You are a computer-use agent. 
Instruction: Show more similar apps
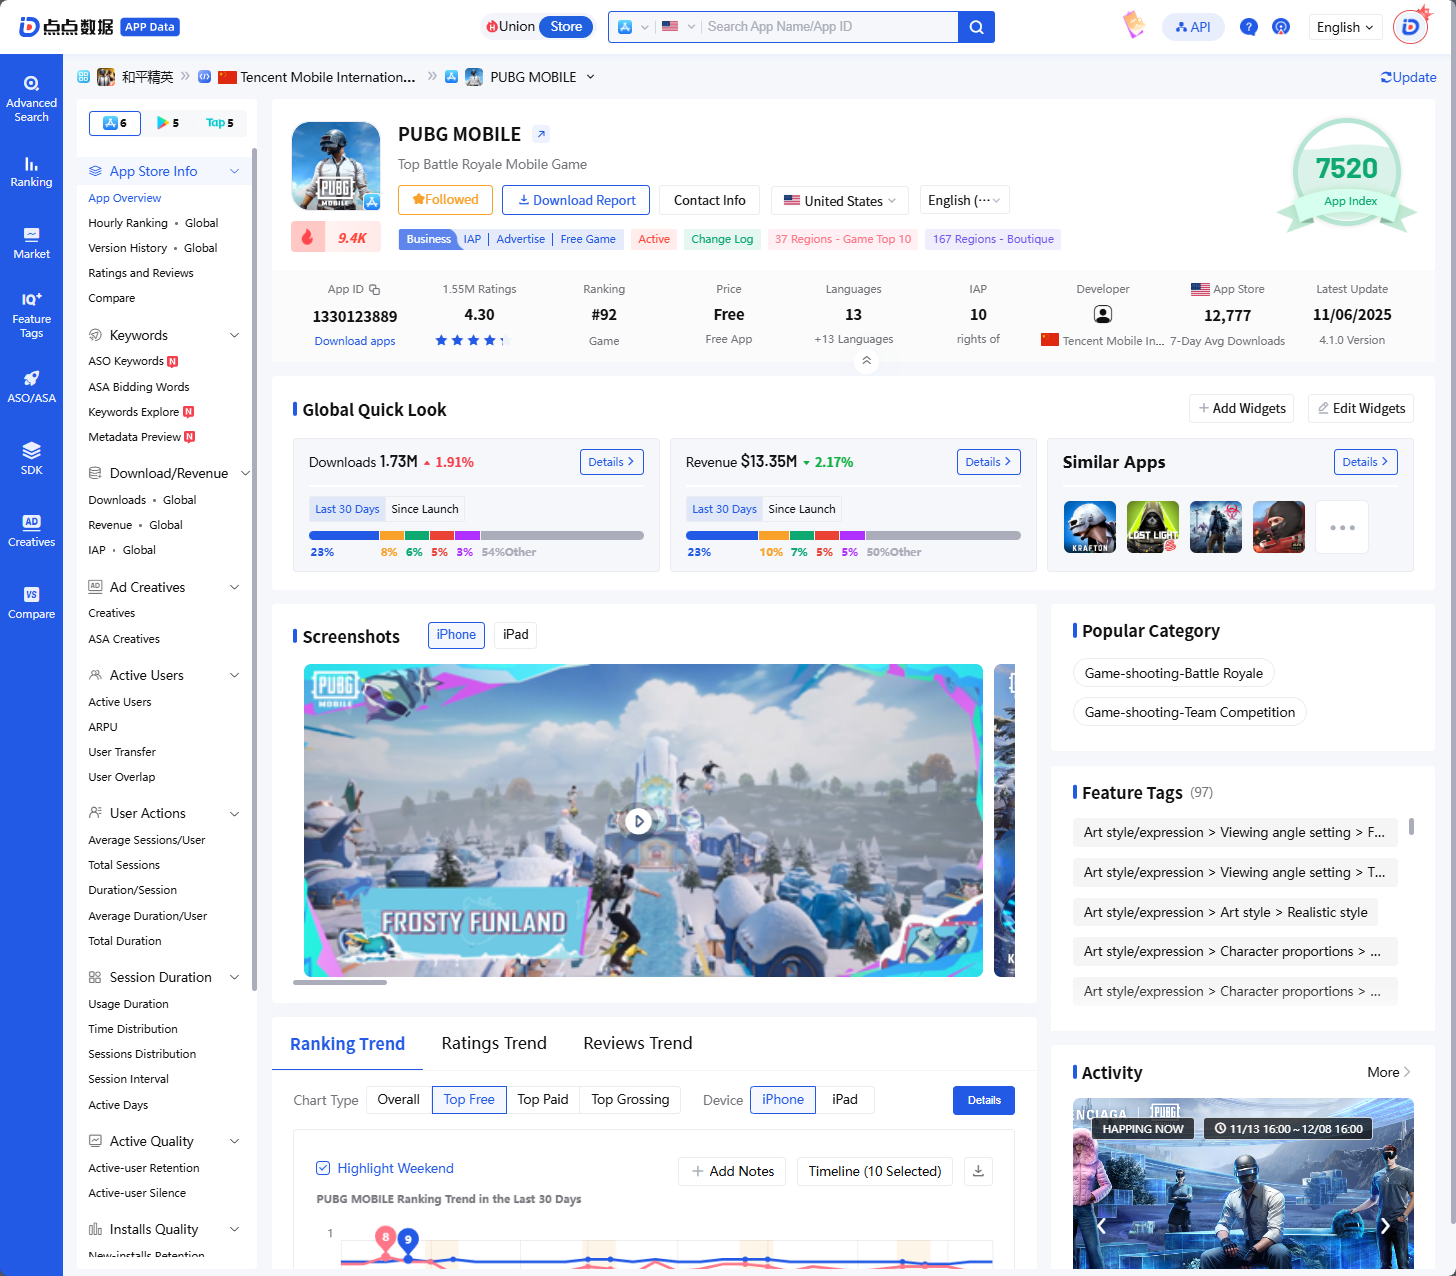(x=1342, y=527)
